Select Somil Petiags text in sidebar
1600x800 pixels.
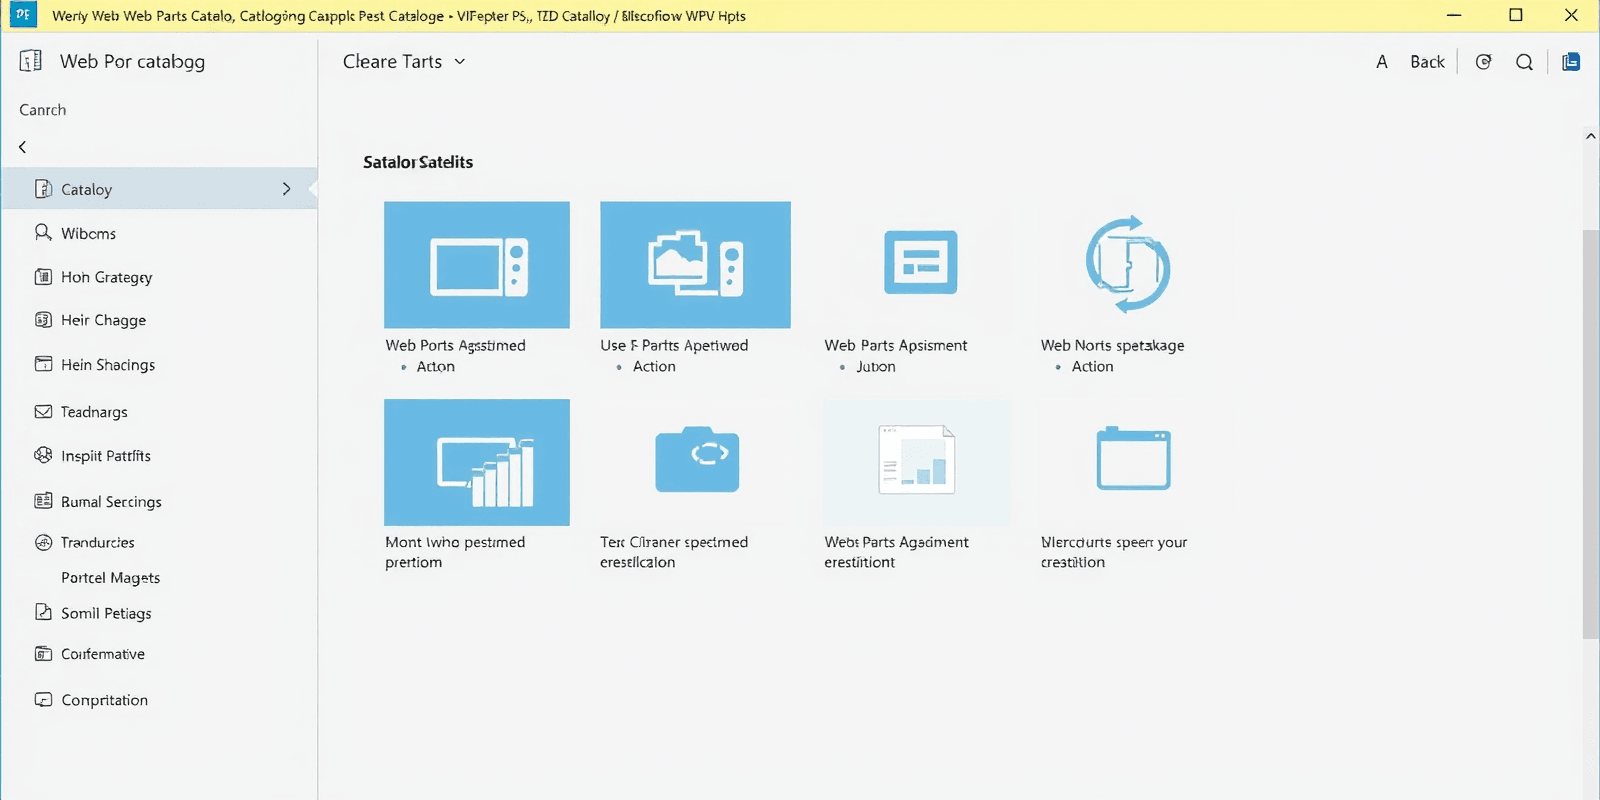106,613
